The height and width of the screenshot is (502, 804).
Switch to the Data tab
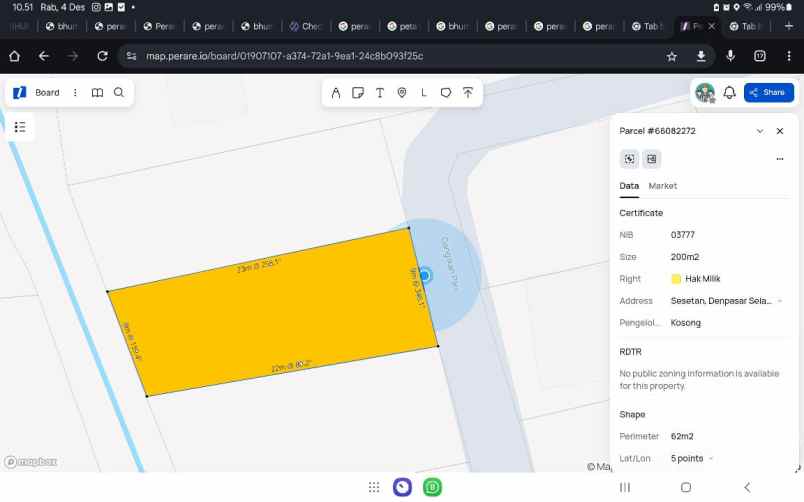[x=629, y=186]
